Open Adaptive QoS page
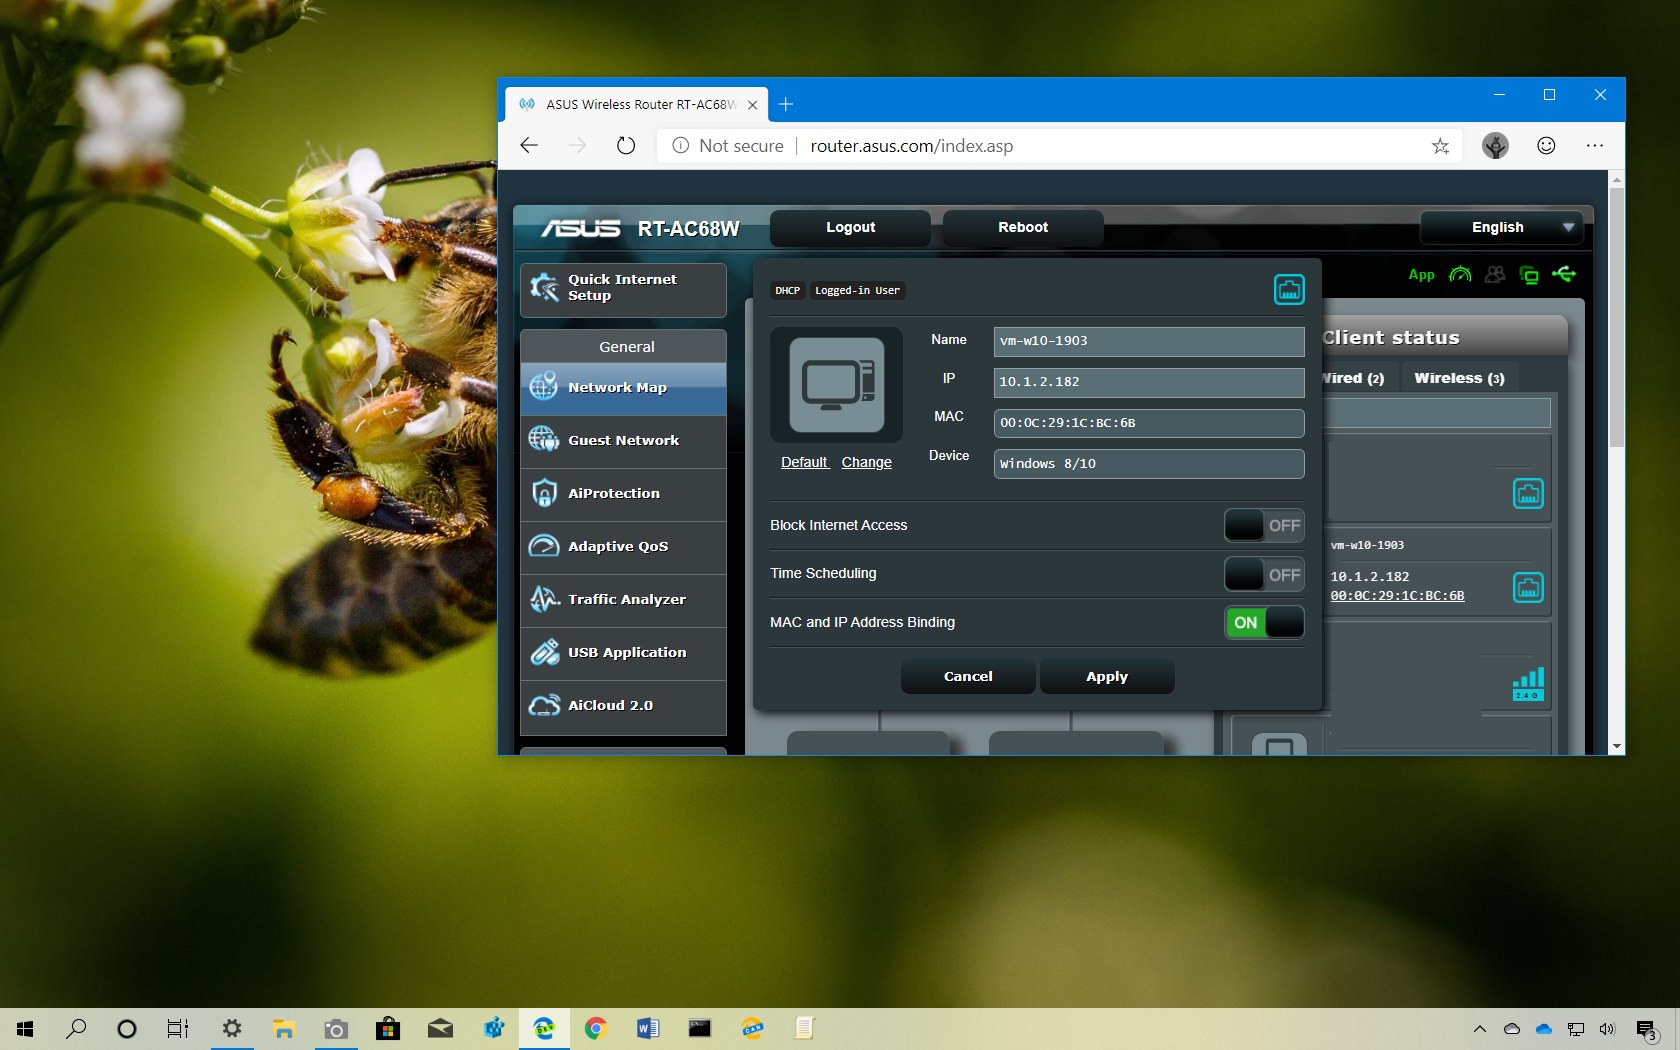 coord(623,547)
